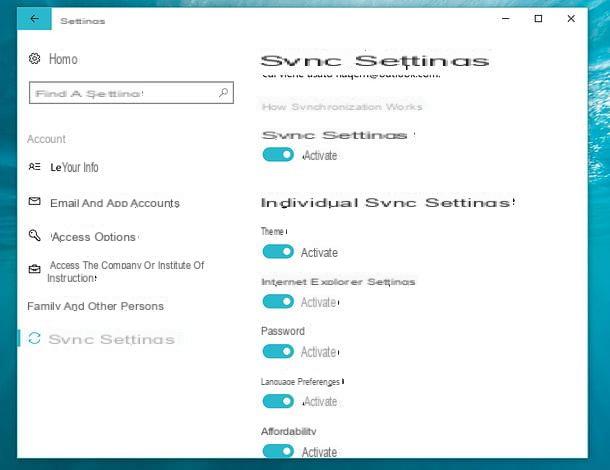
Task: Open Family And Other Persons section
Action: (95, 306)
